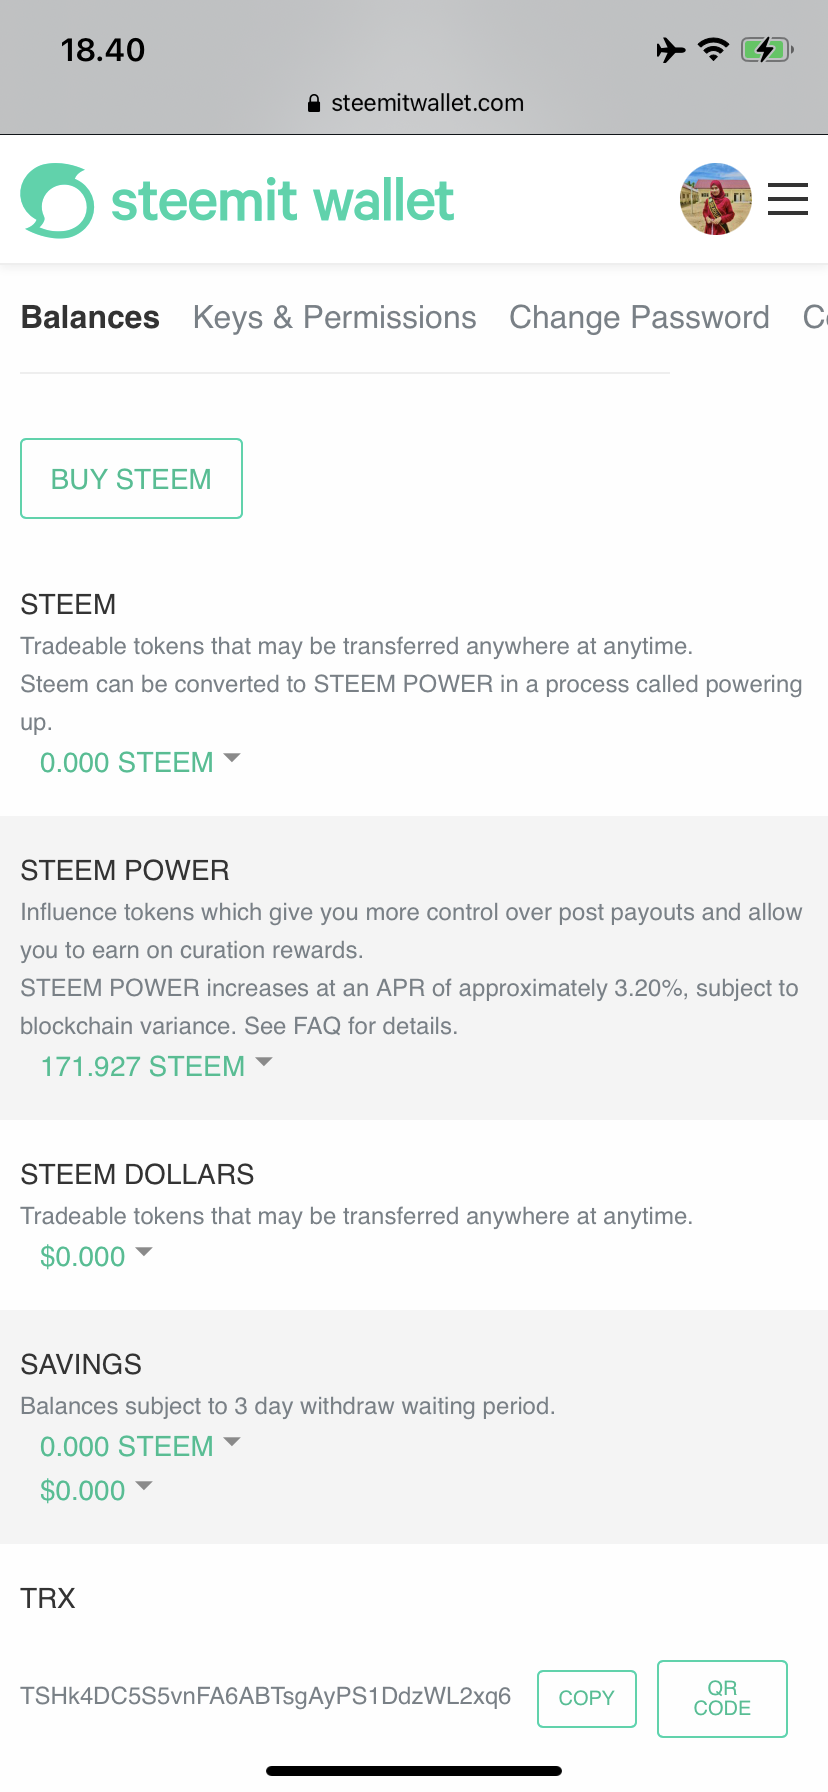Open the Steem Dollars $0.000 dropdown
Viewport: 828px width, 1792px height.
click(96, 1256)
